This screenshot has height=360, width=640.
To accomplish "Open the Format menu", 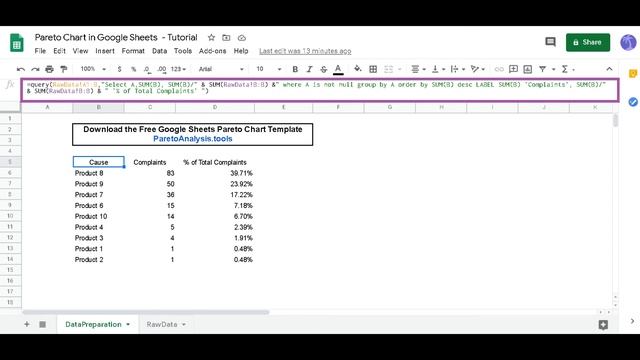I will click(x=133, y=51).
